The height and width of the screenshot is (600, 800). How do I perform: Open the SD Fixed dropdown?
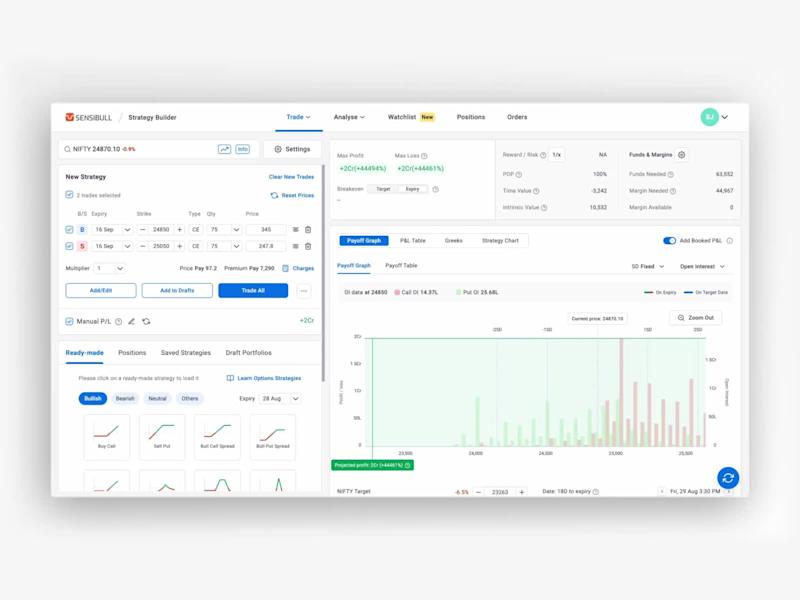click(648, 267)
